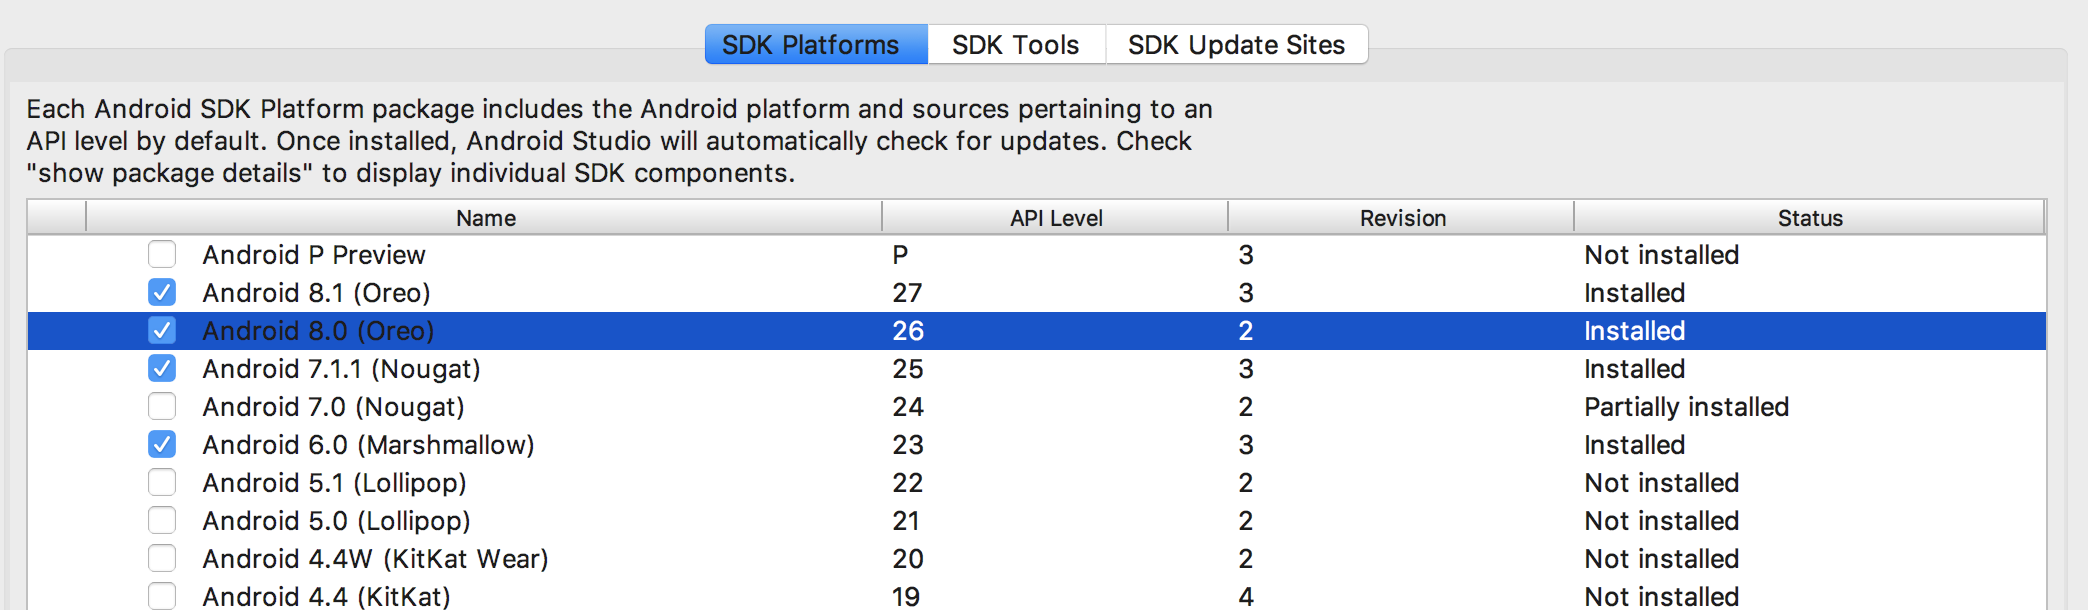Select the Android 5.1 (Lollipop) name

[x=334, y=483]
